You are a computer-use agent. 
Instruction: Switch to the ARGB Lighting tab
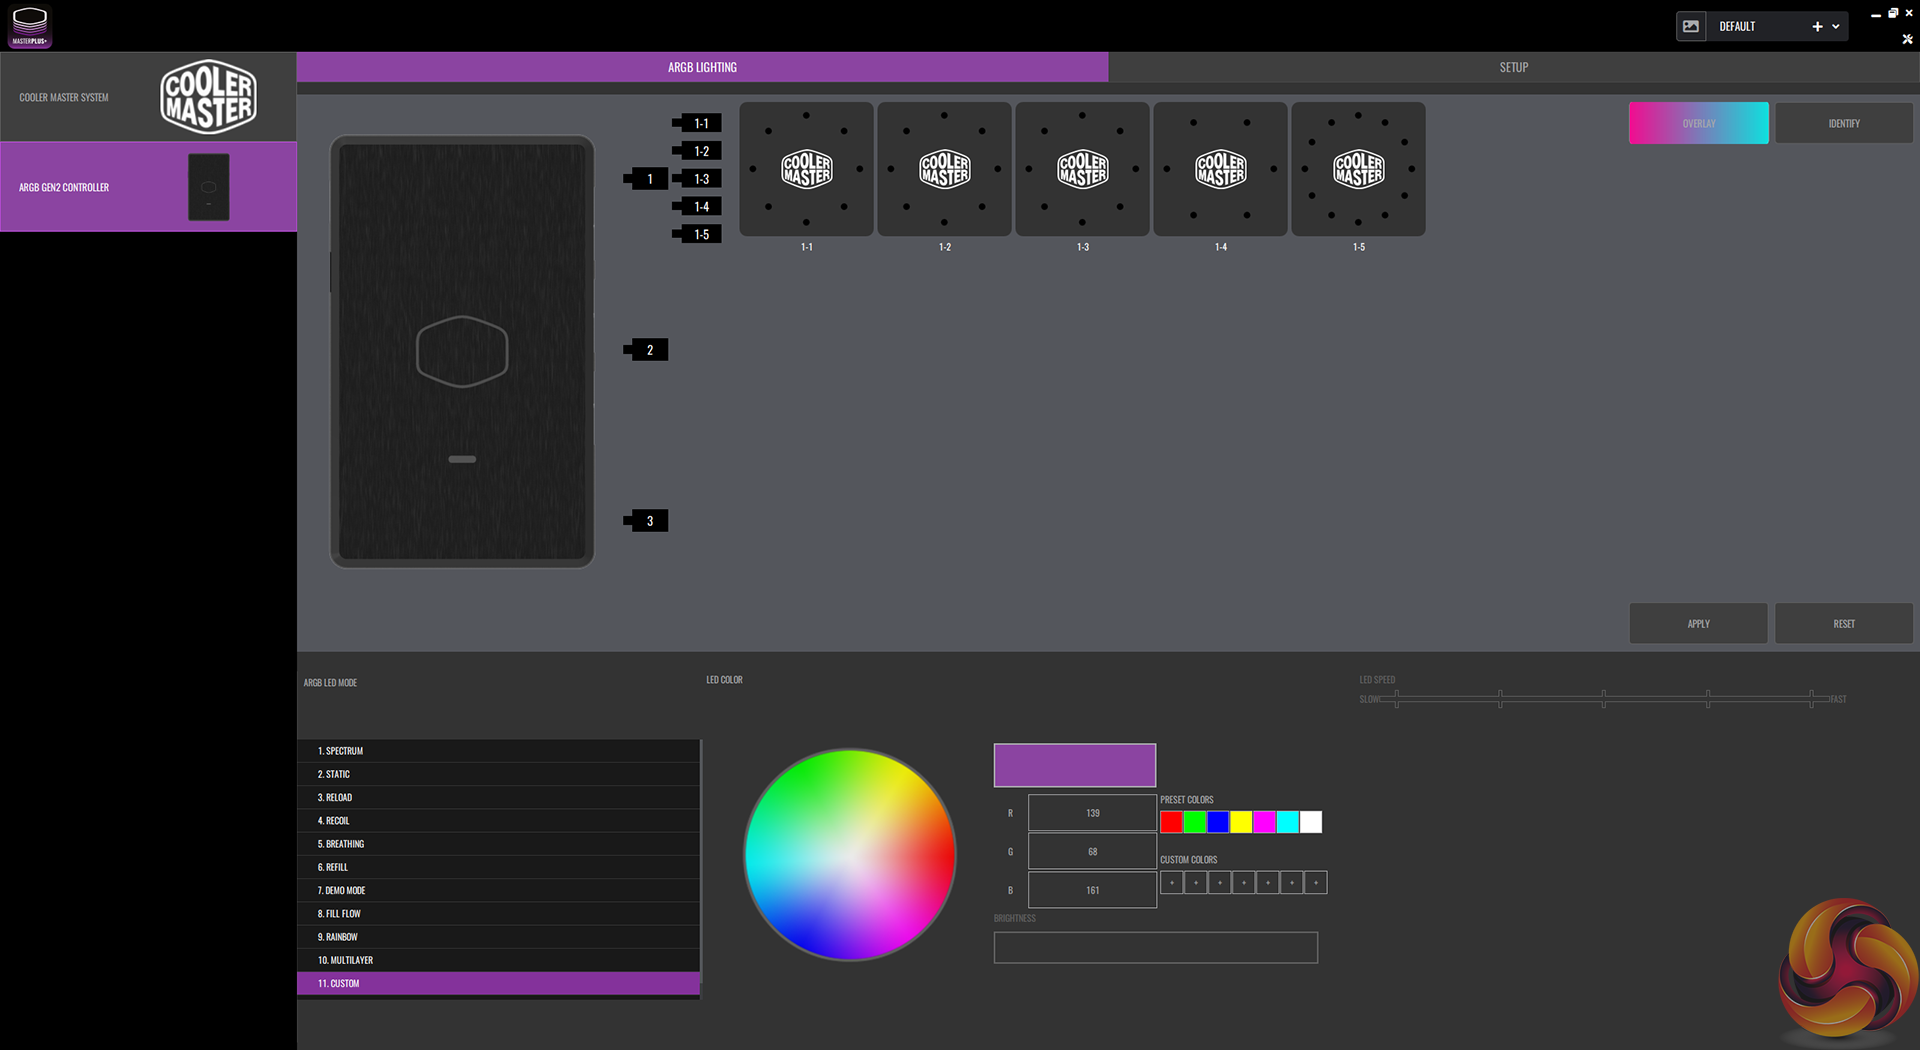[x=702, y=67]
